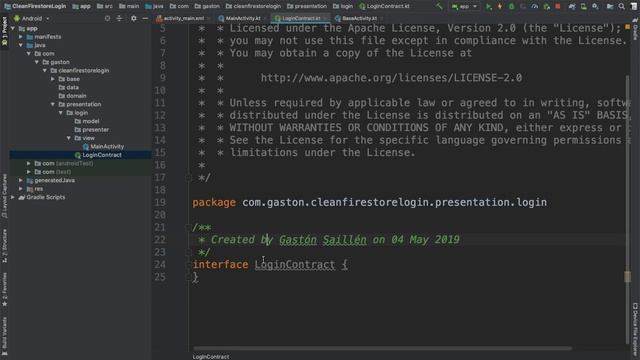The image size is (640, 360).
Task: Expand the manifests folder
Action: click(x=21, y=37)
